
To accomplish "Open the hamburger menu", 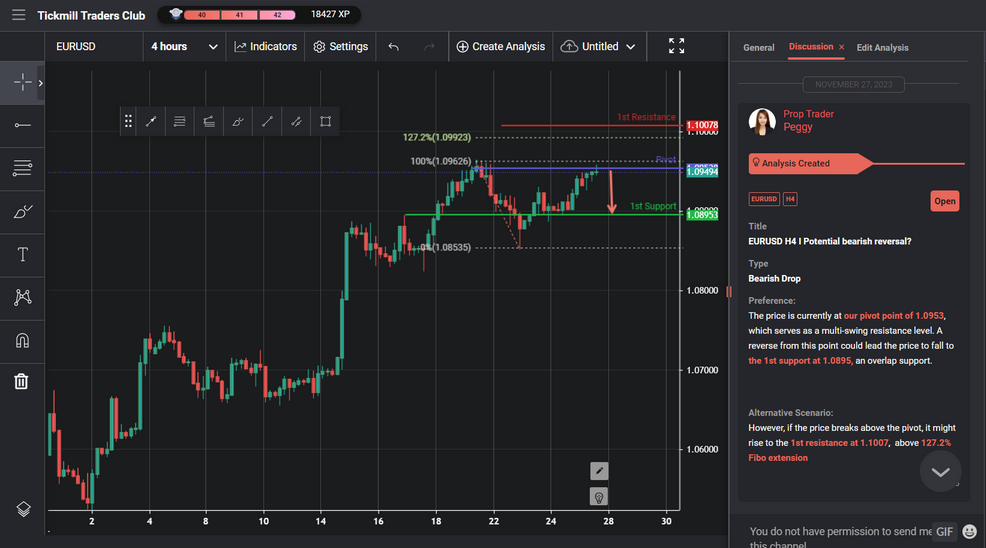I will click(18, 14).
